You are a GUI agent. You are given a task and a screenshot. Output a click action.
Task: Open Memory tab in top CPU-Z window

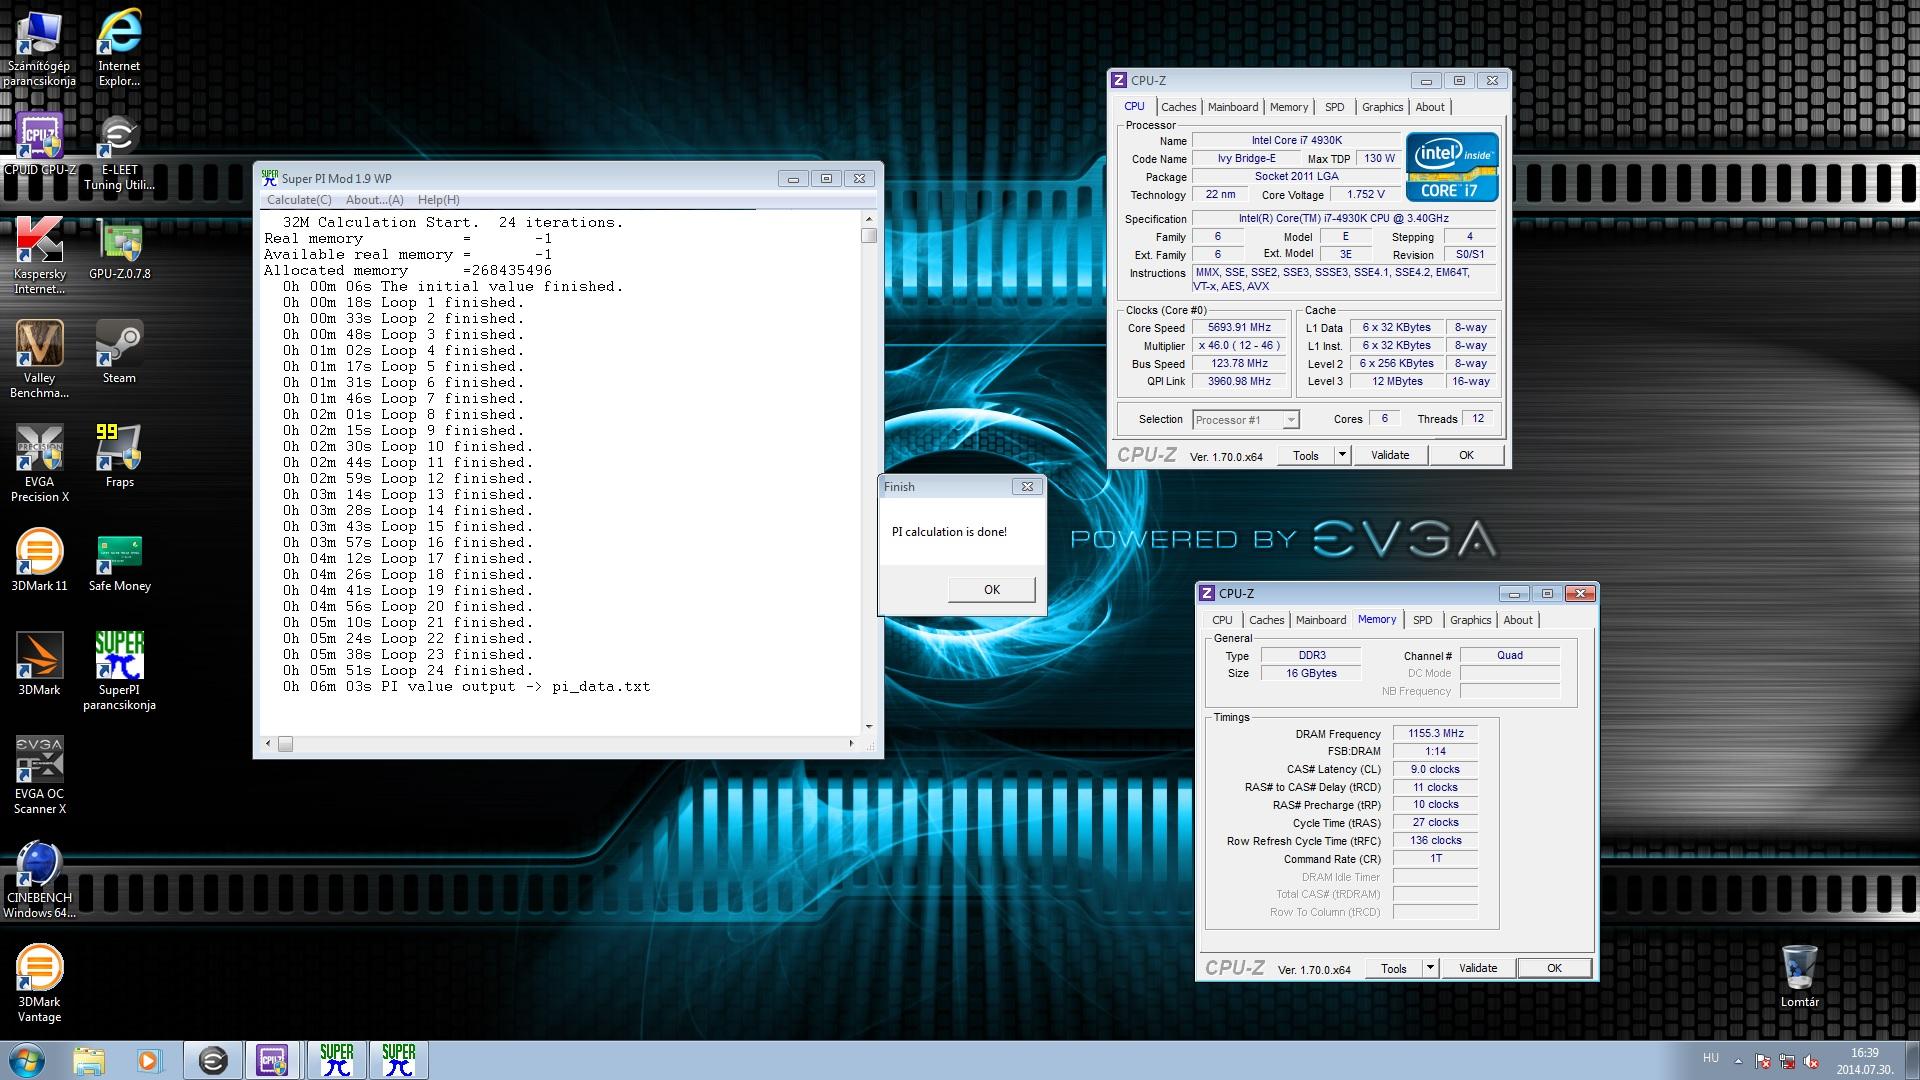[1289, 107]
